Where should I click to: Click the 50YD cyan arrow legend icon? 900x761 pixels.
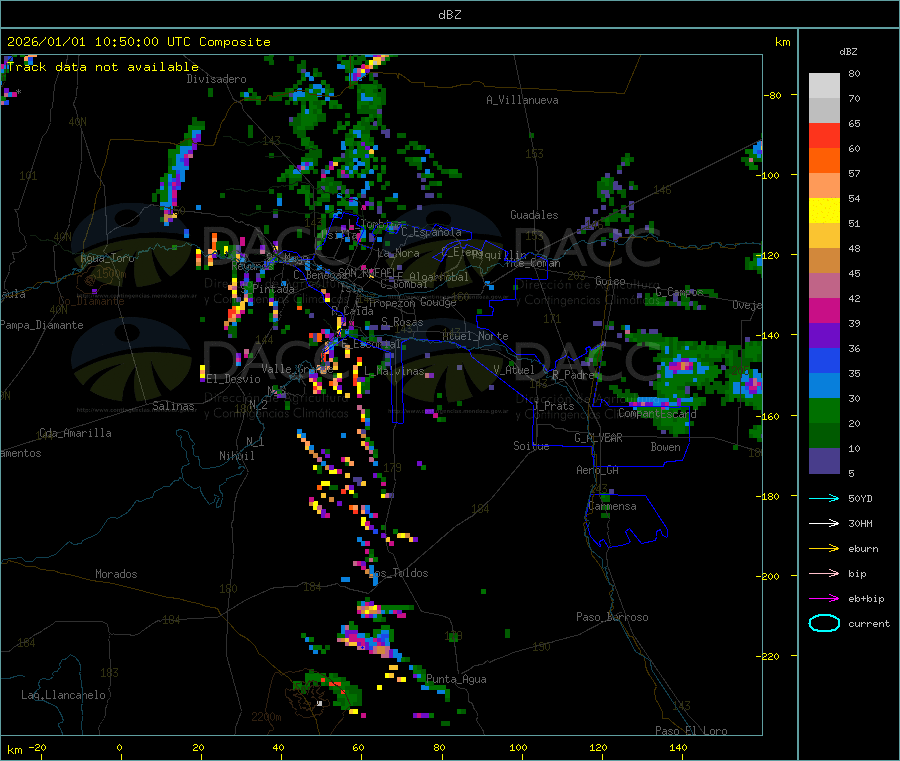tap(824, 498)
